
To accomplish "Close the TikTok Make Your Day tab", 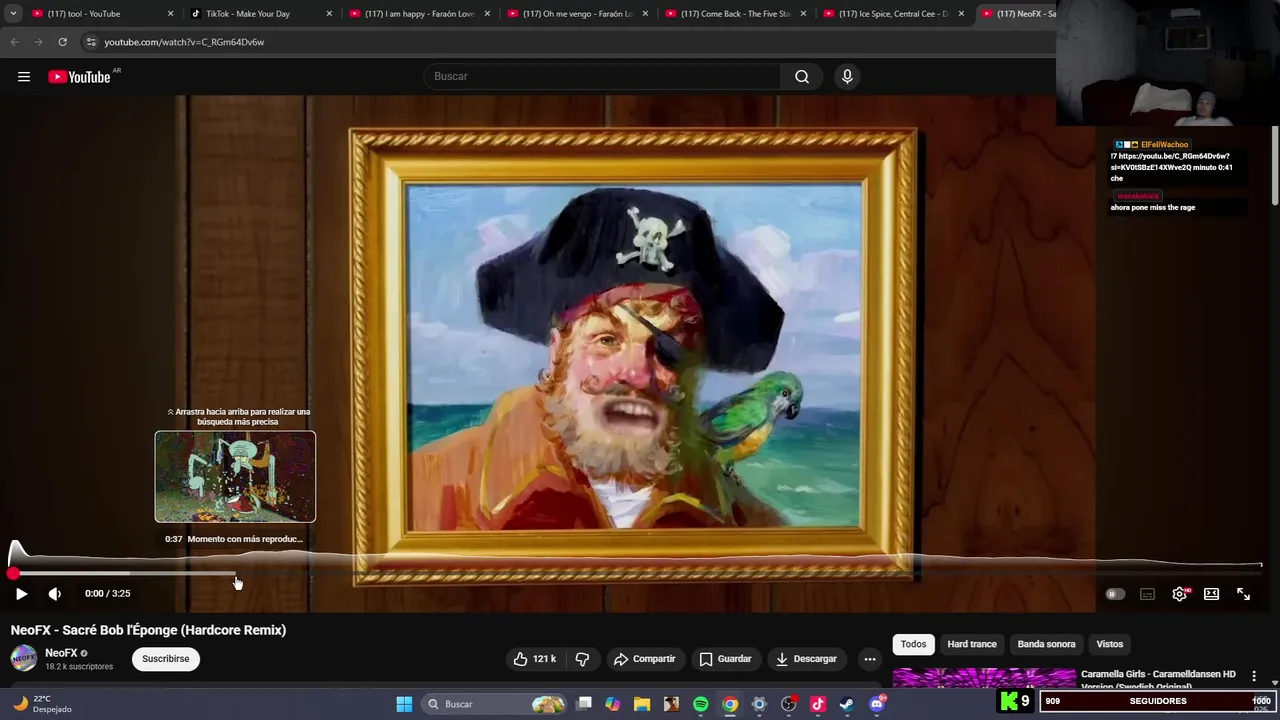I will click(x=329, y=14).
